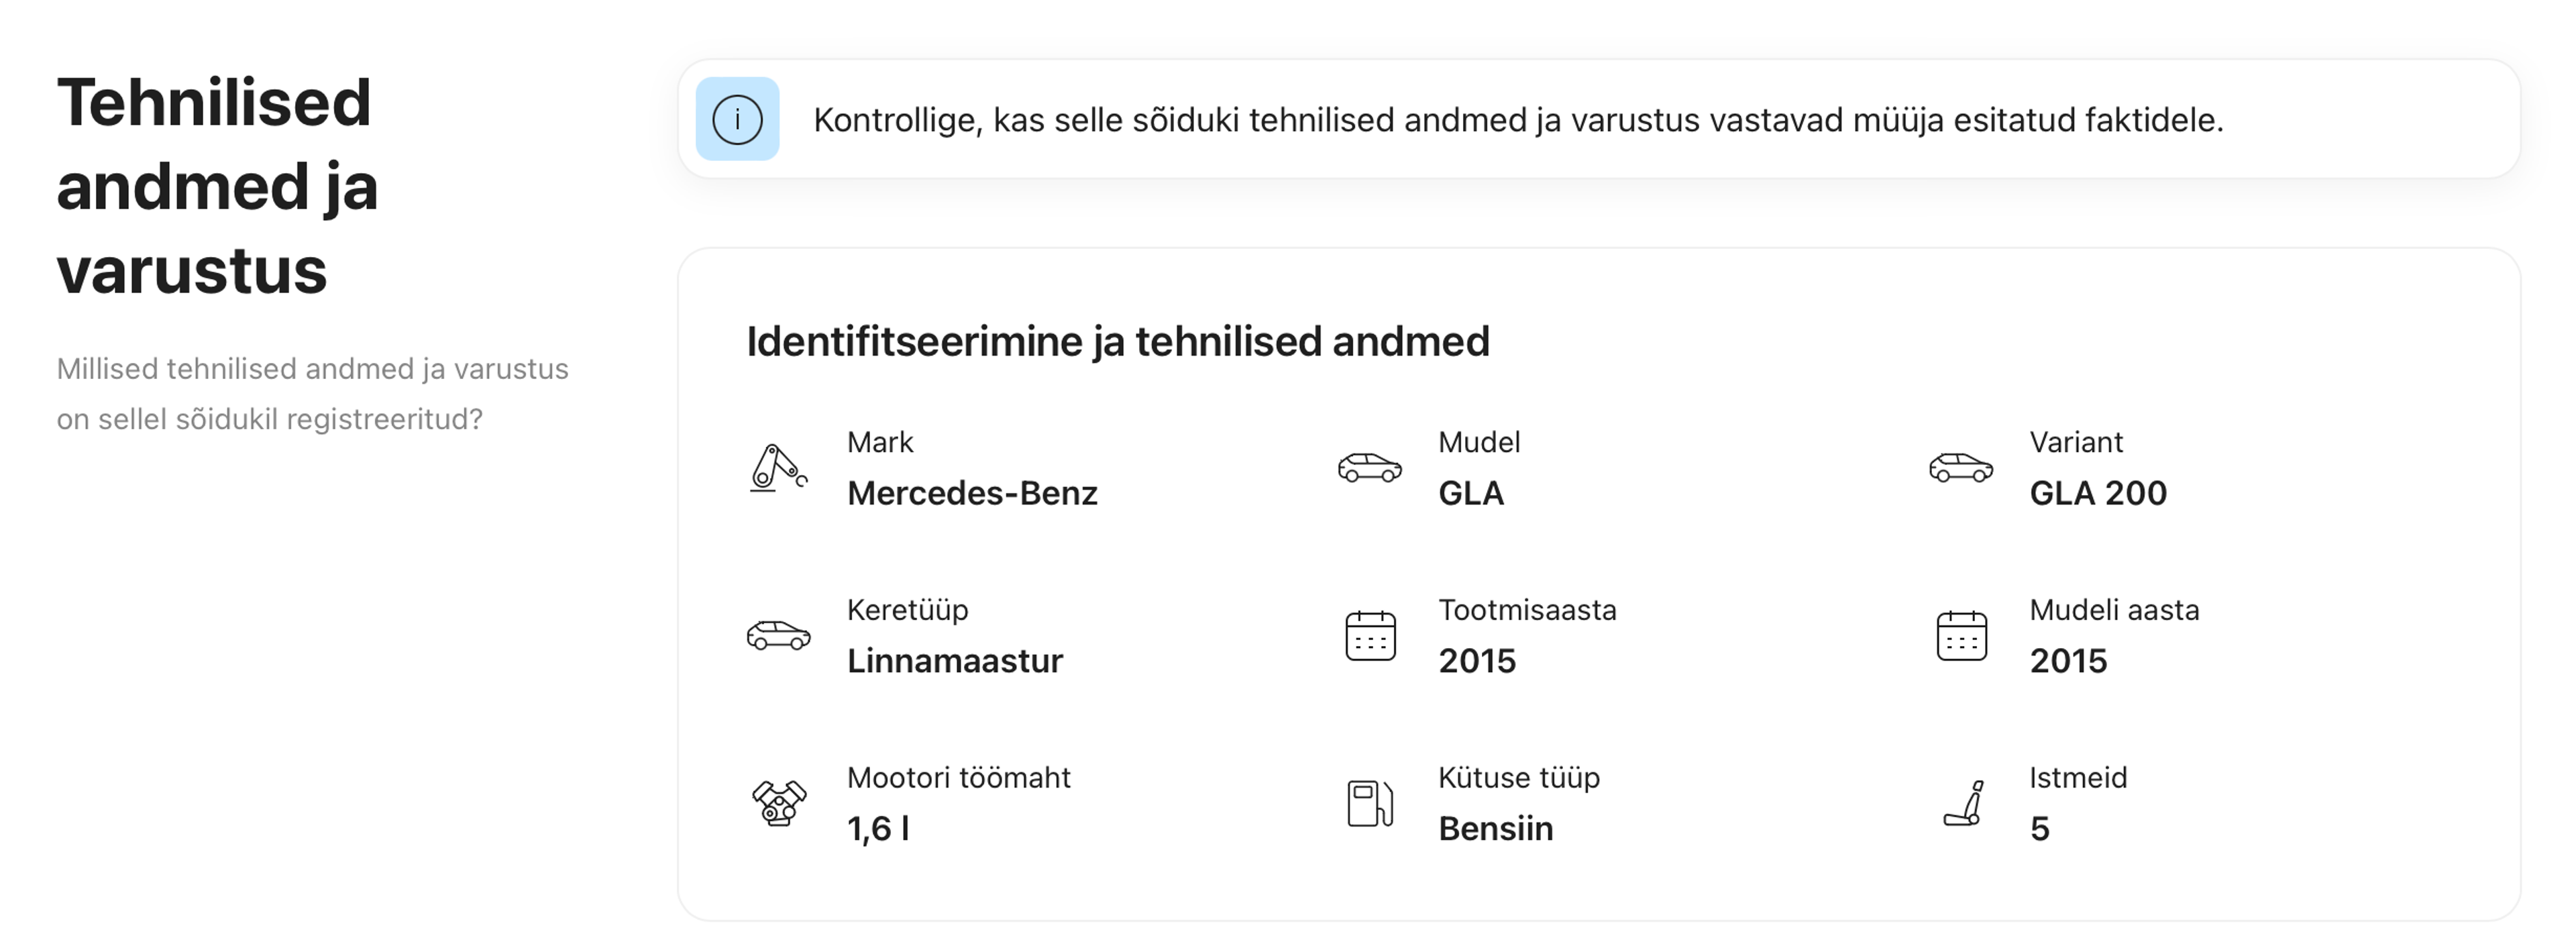Click the GLA 200 variant value

pyautogui.click(x=2097, y=493)
